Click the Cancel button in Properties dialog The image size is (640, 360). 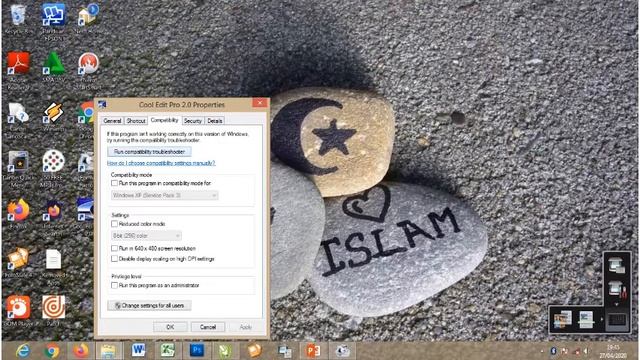point(208,327)
